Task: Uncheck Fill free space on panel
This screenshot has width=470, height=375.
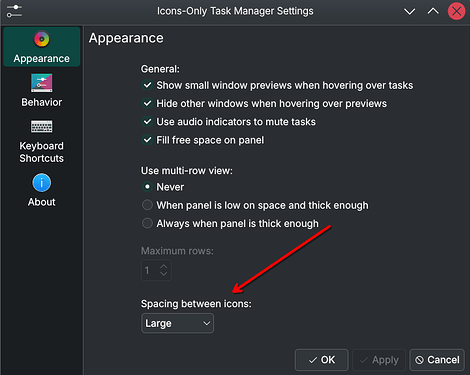Action: pyautogui.click(x=147, y=140)
